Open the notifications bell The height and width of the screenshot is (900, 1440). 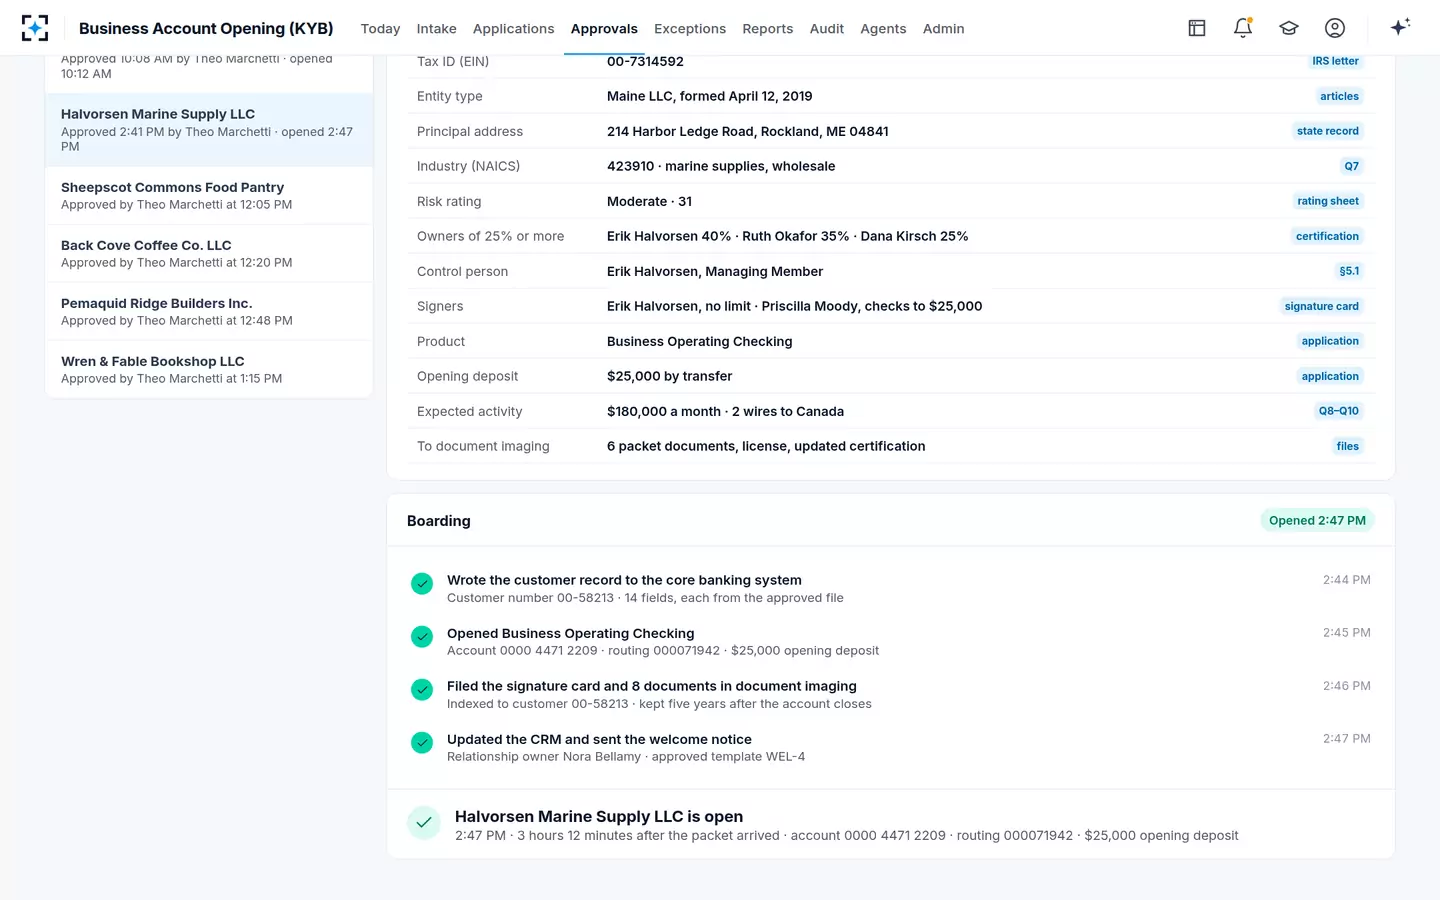point(1243,28)
